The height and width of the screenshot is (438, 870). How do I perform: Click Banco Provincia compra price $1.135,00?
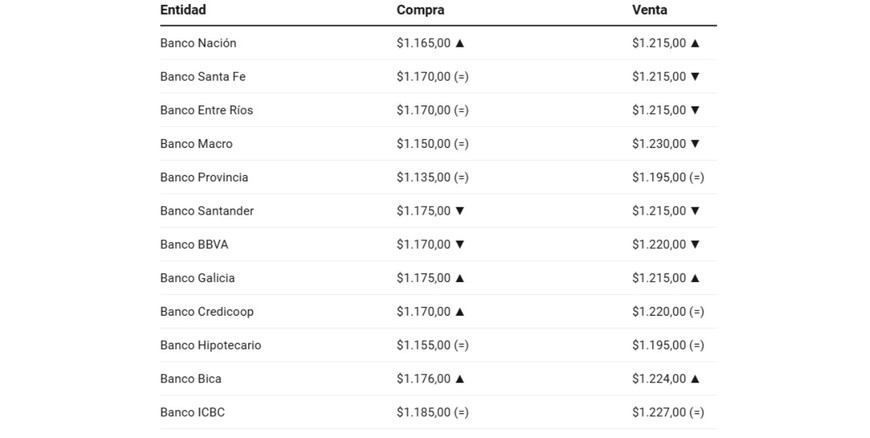tap(423, 177)
